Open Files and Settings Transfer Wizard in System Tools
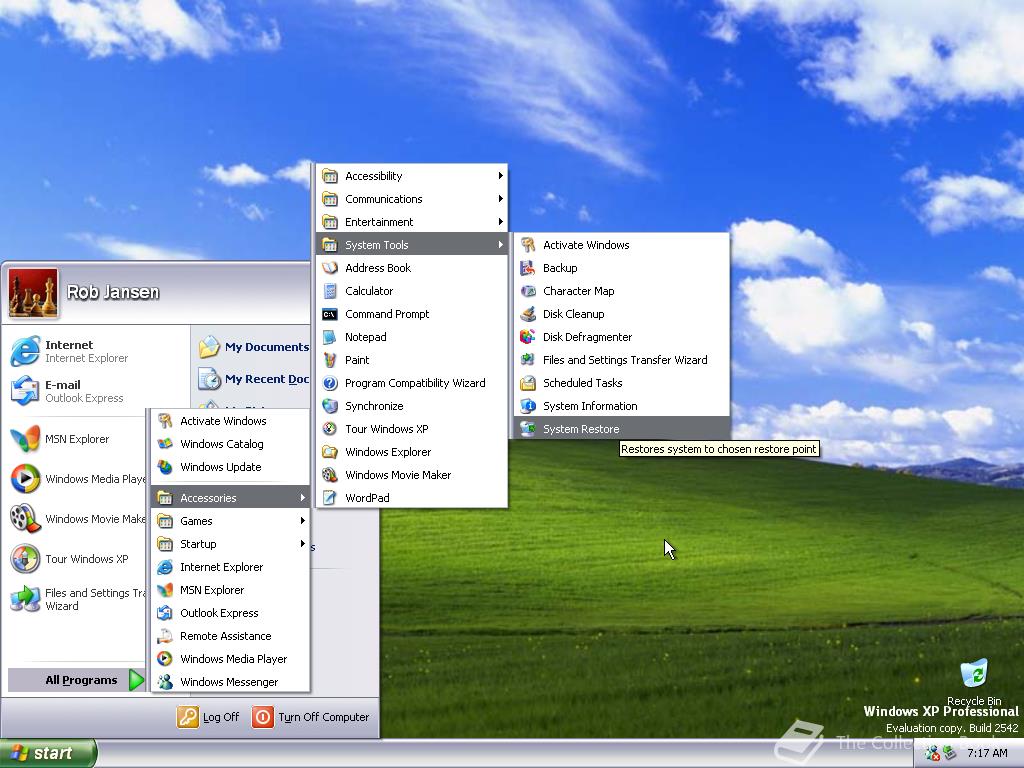The height and width of the screenshot is (768, 1024). pos(621,360)
